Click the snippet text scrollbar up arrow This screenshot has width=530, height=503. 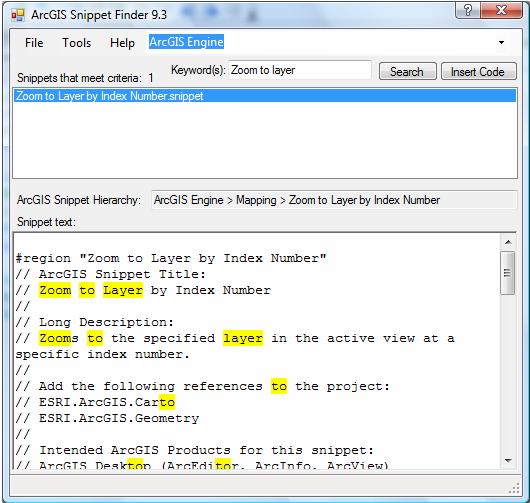pyautogui.click(x=508, y=242)
